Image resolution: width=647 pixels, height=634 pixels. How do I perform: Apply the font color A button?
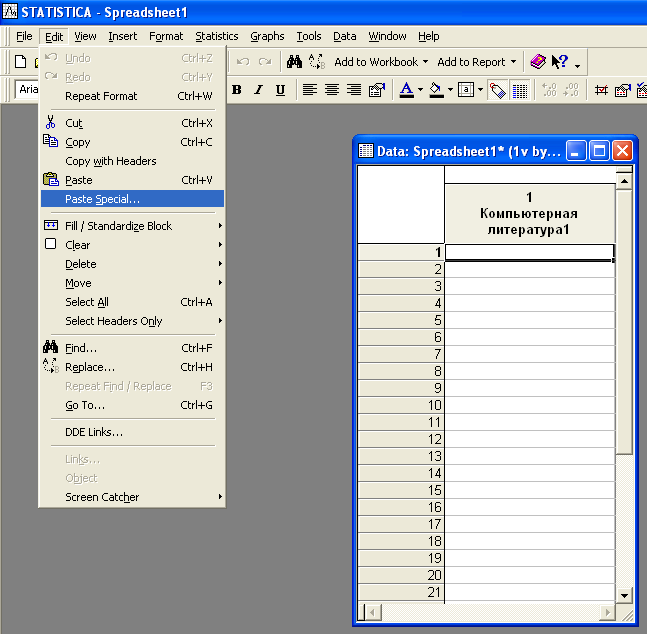tap(407, 90)
